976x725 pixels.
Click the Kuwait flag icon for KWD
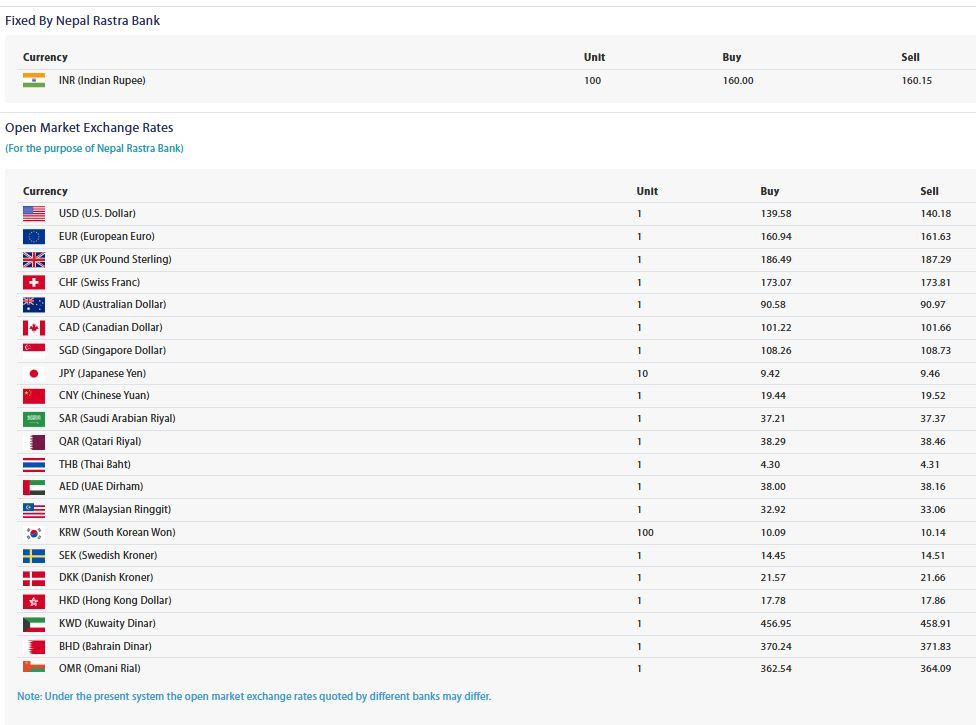(34, 624)
